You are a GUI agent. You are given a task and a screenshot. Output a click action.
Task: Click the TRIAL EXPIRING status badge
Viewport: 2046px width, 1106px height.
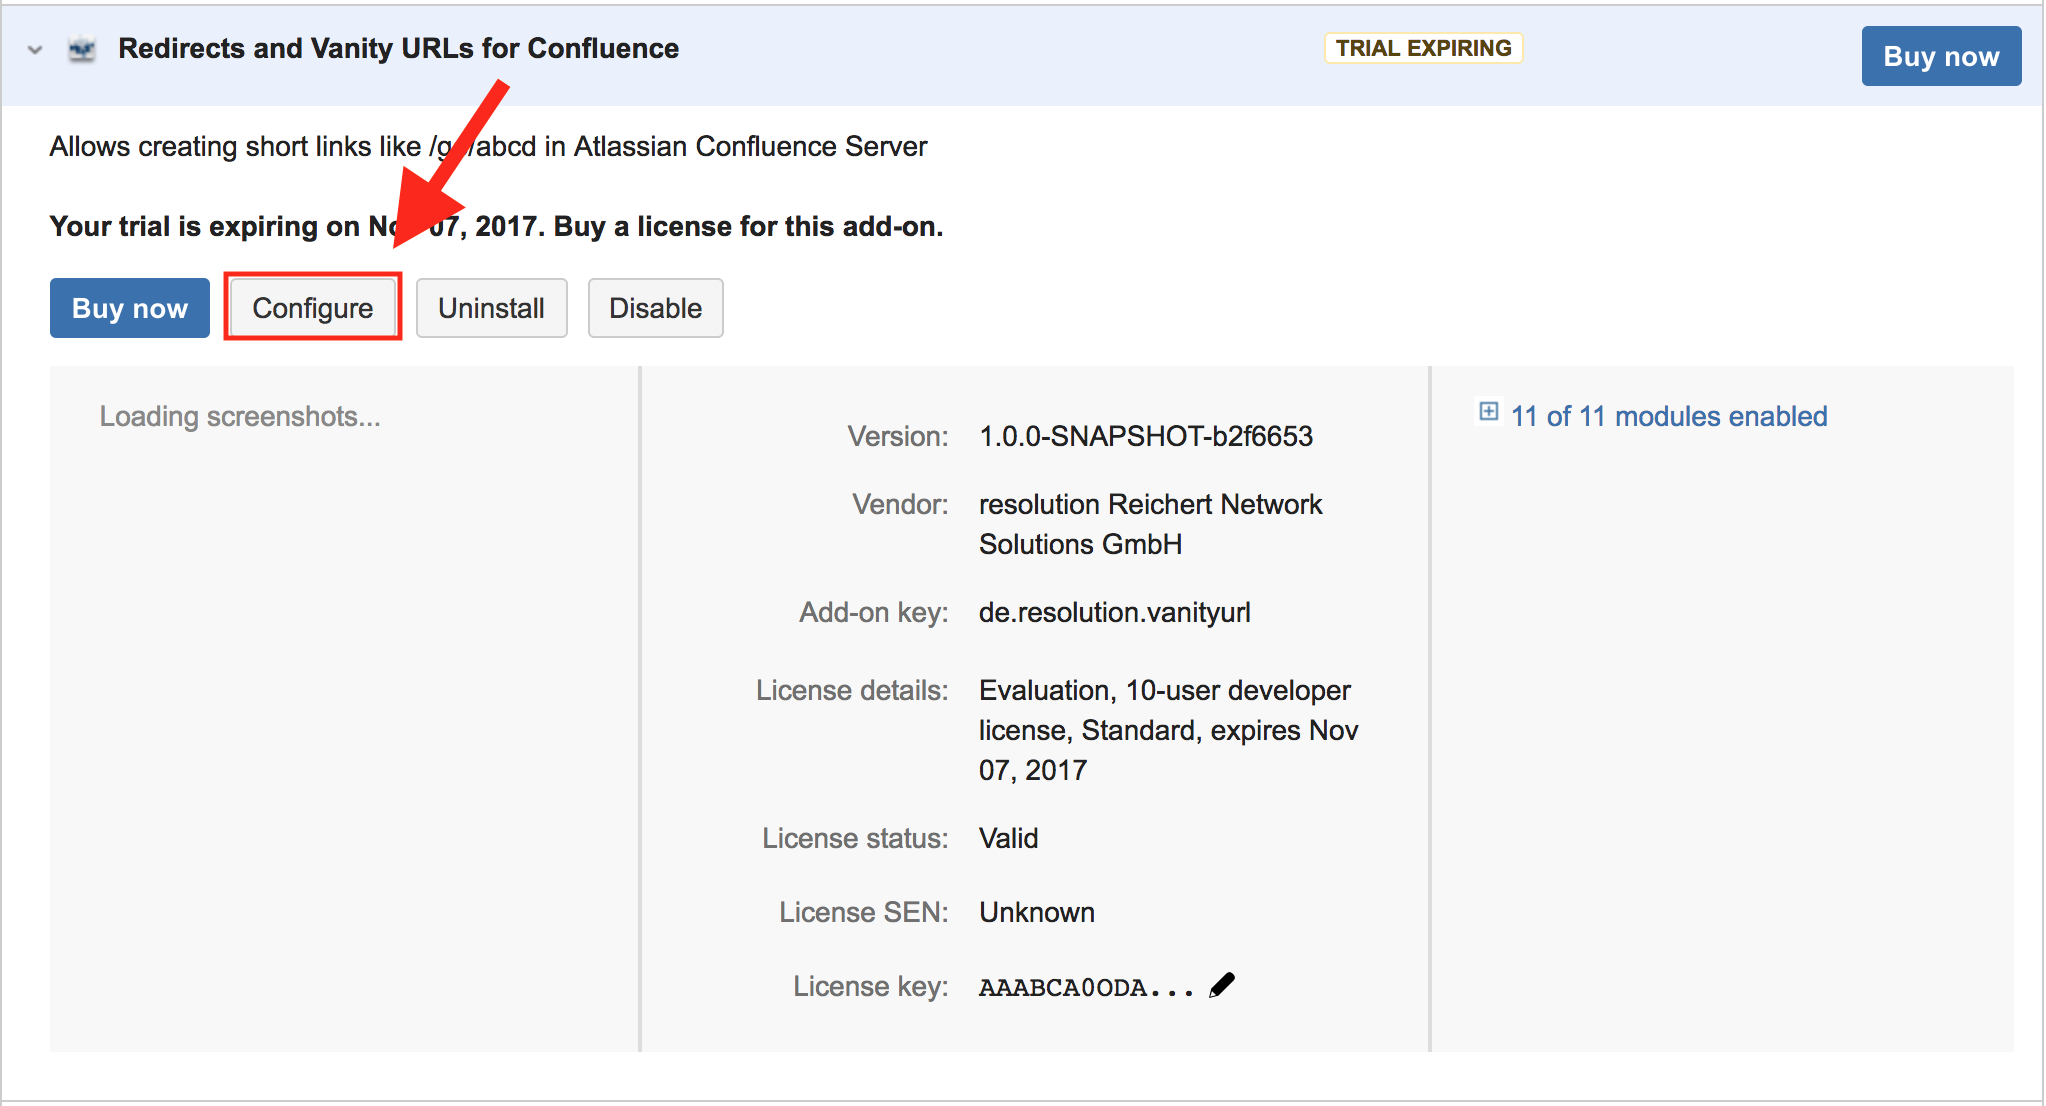(1423, 48)
